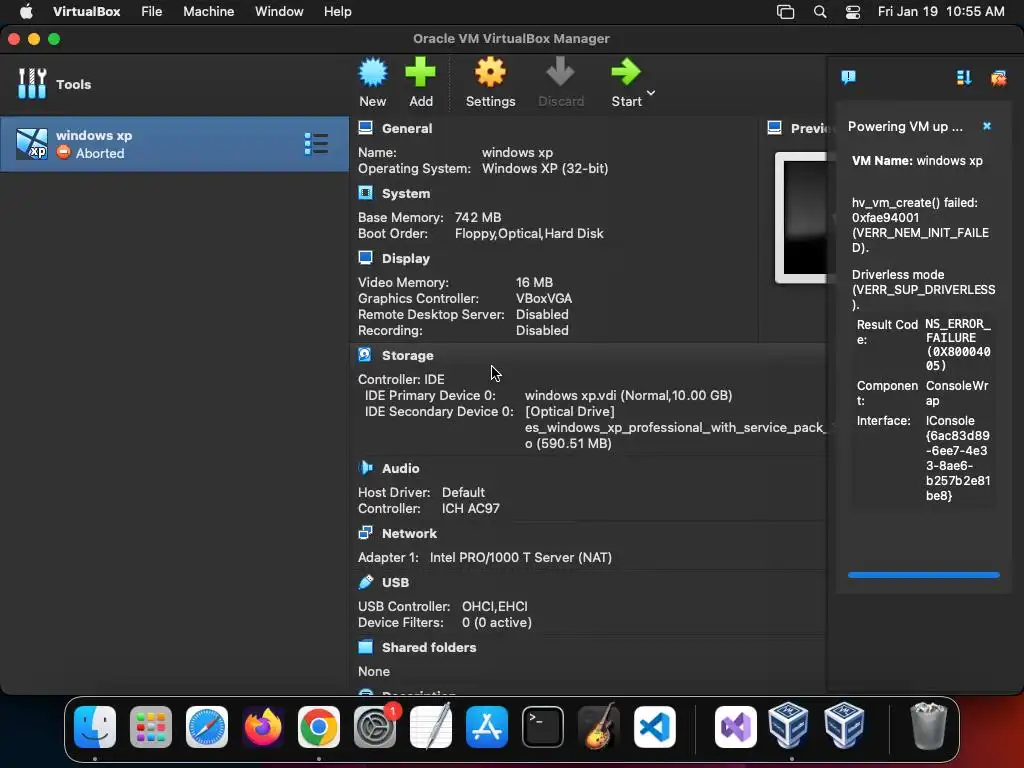Screen dimensions: 1024x768
Task: Open the Machine menu
Action: (x=208, y=11)
